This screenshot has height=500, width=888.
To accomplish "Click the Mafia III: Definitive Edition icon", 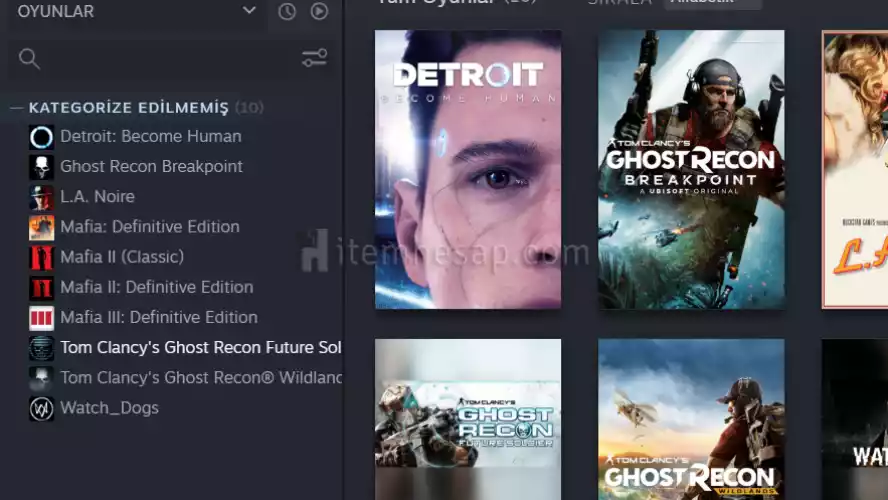I will click(41, 318).
